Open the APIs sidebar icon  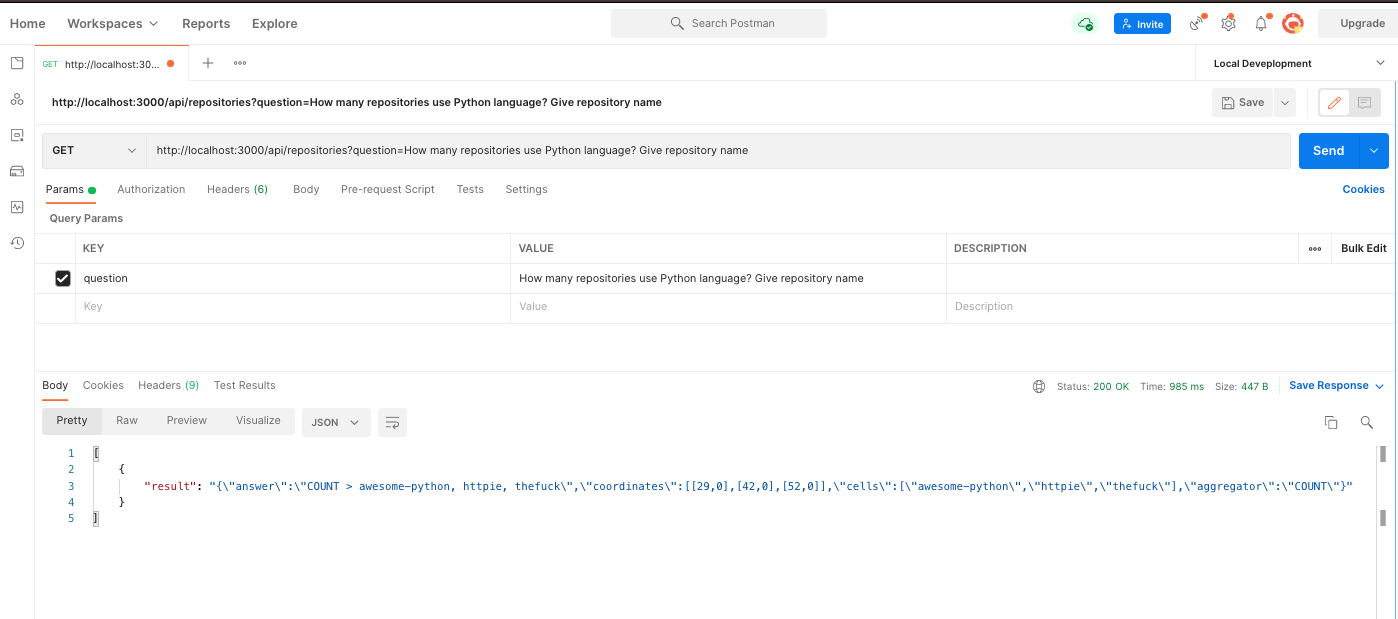(17, 99)
